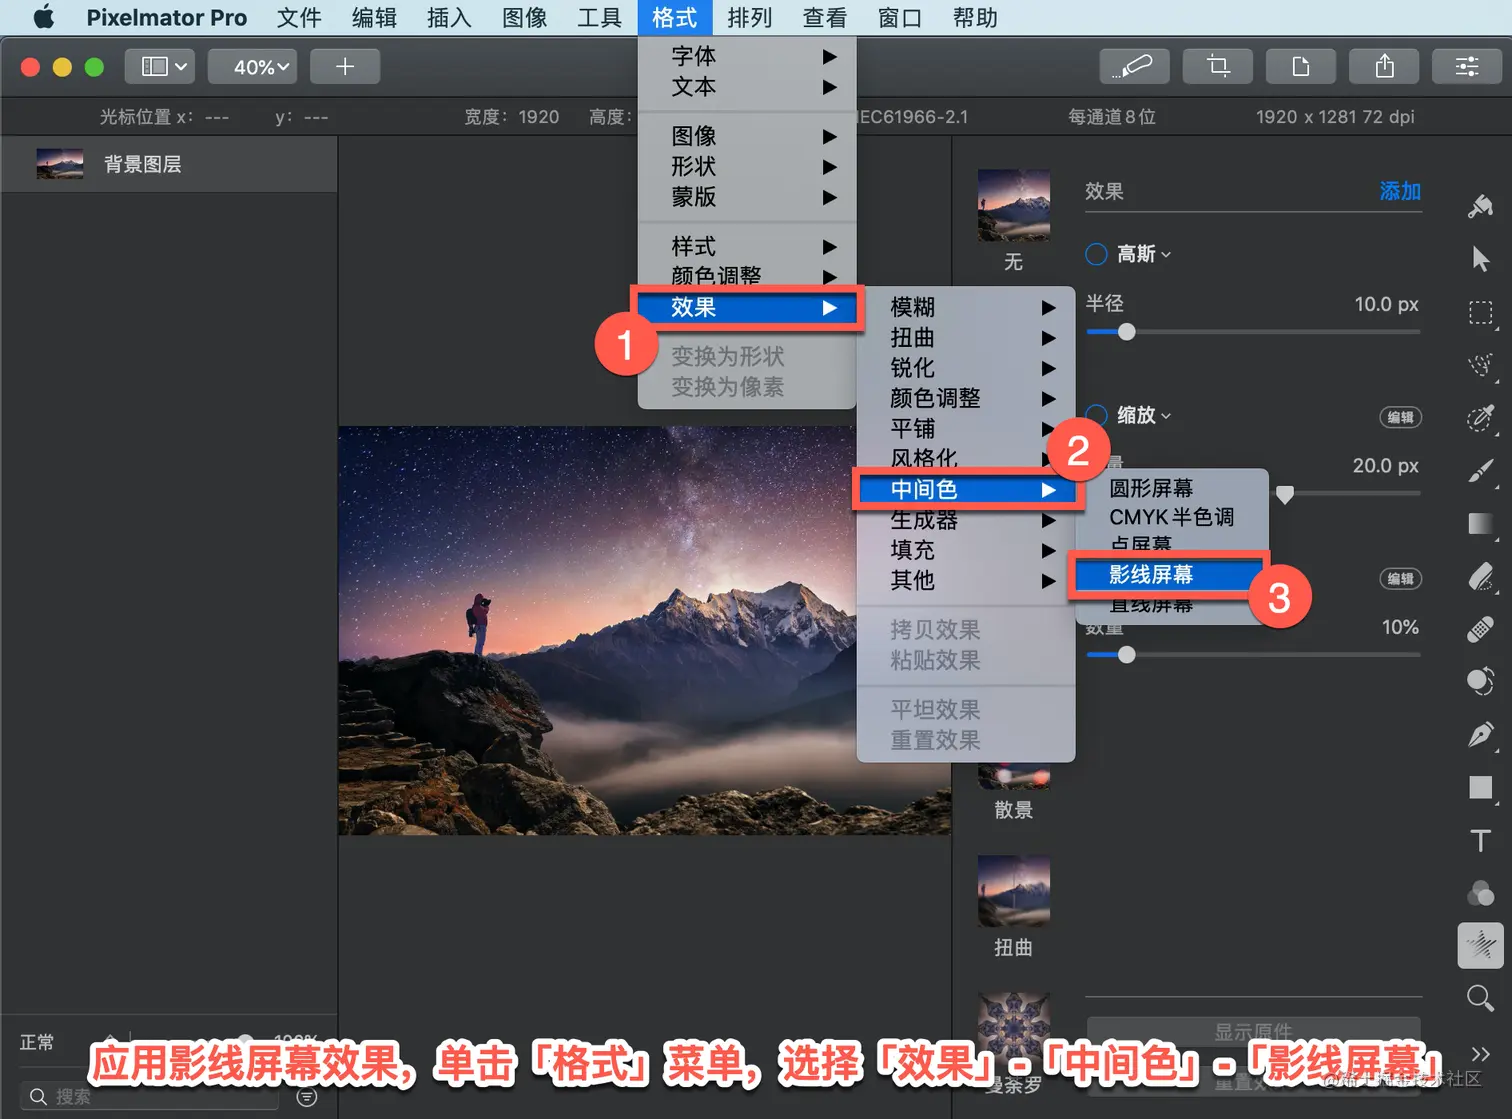The image size is (1512, 1119).
Task: Open the 编辑 menu
Action: 374,17
